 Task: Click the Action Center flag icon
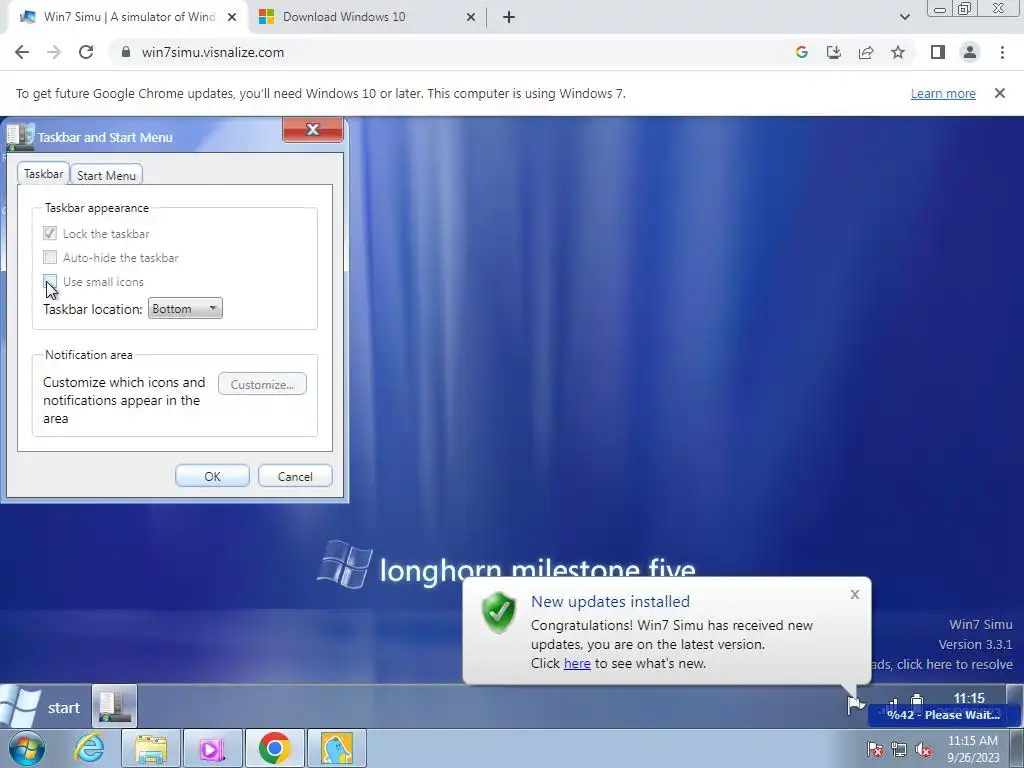pyautogui.click(x=855, y=705)
